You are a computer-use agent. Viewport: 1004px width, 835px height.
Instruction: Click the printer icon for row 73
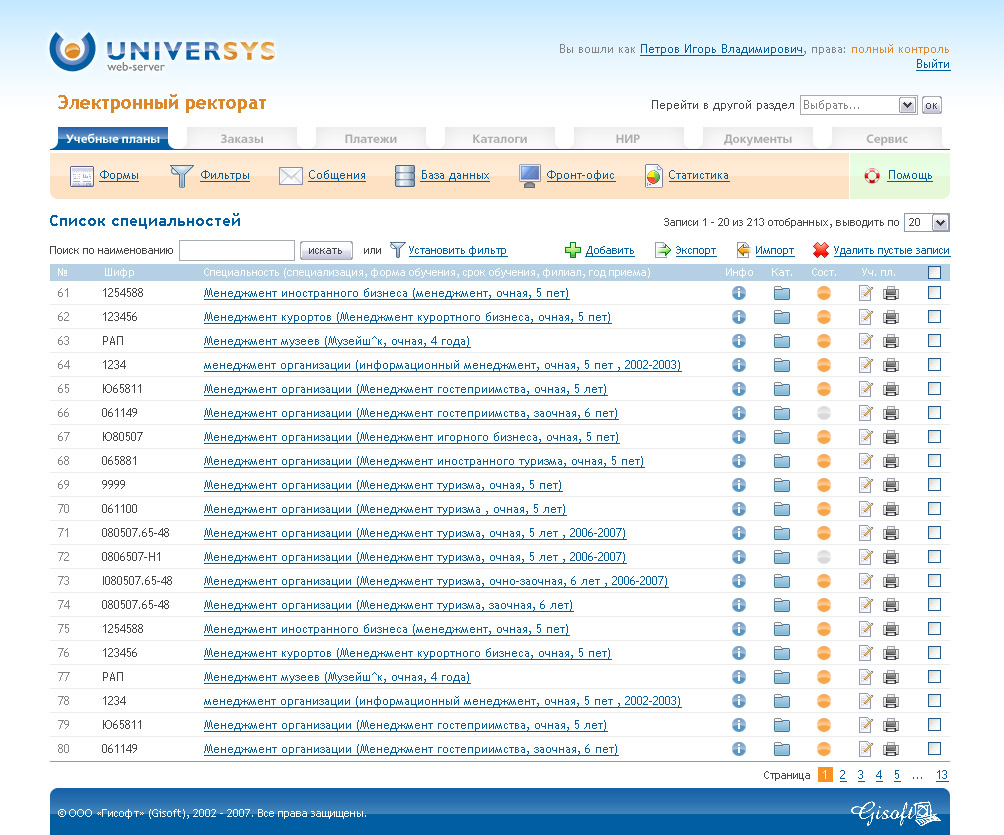[890, 581]
